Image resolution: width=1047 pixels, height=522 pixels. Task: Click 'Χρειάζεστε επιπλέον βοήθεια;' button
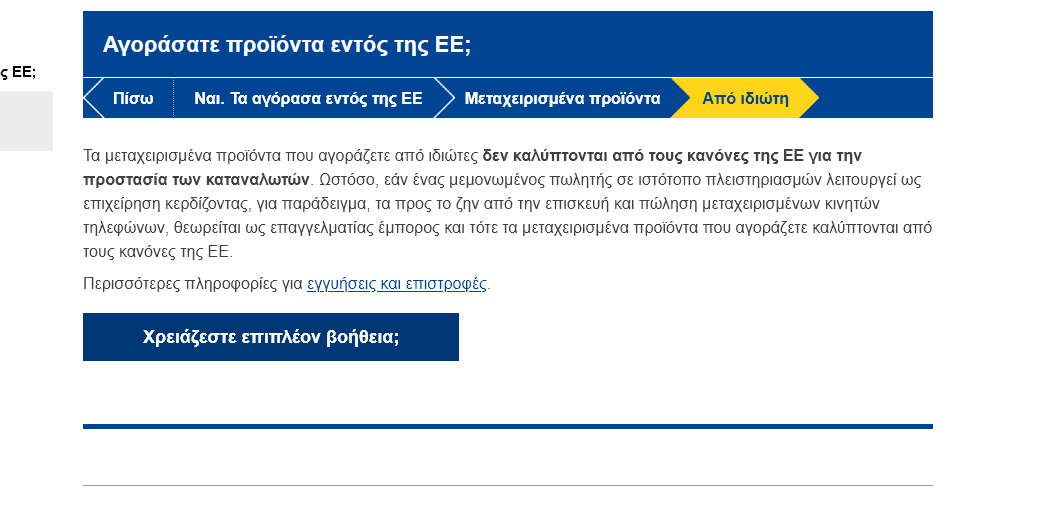pos(270,337)
